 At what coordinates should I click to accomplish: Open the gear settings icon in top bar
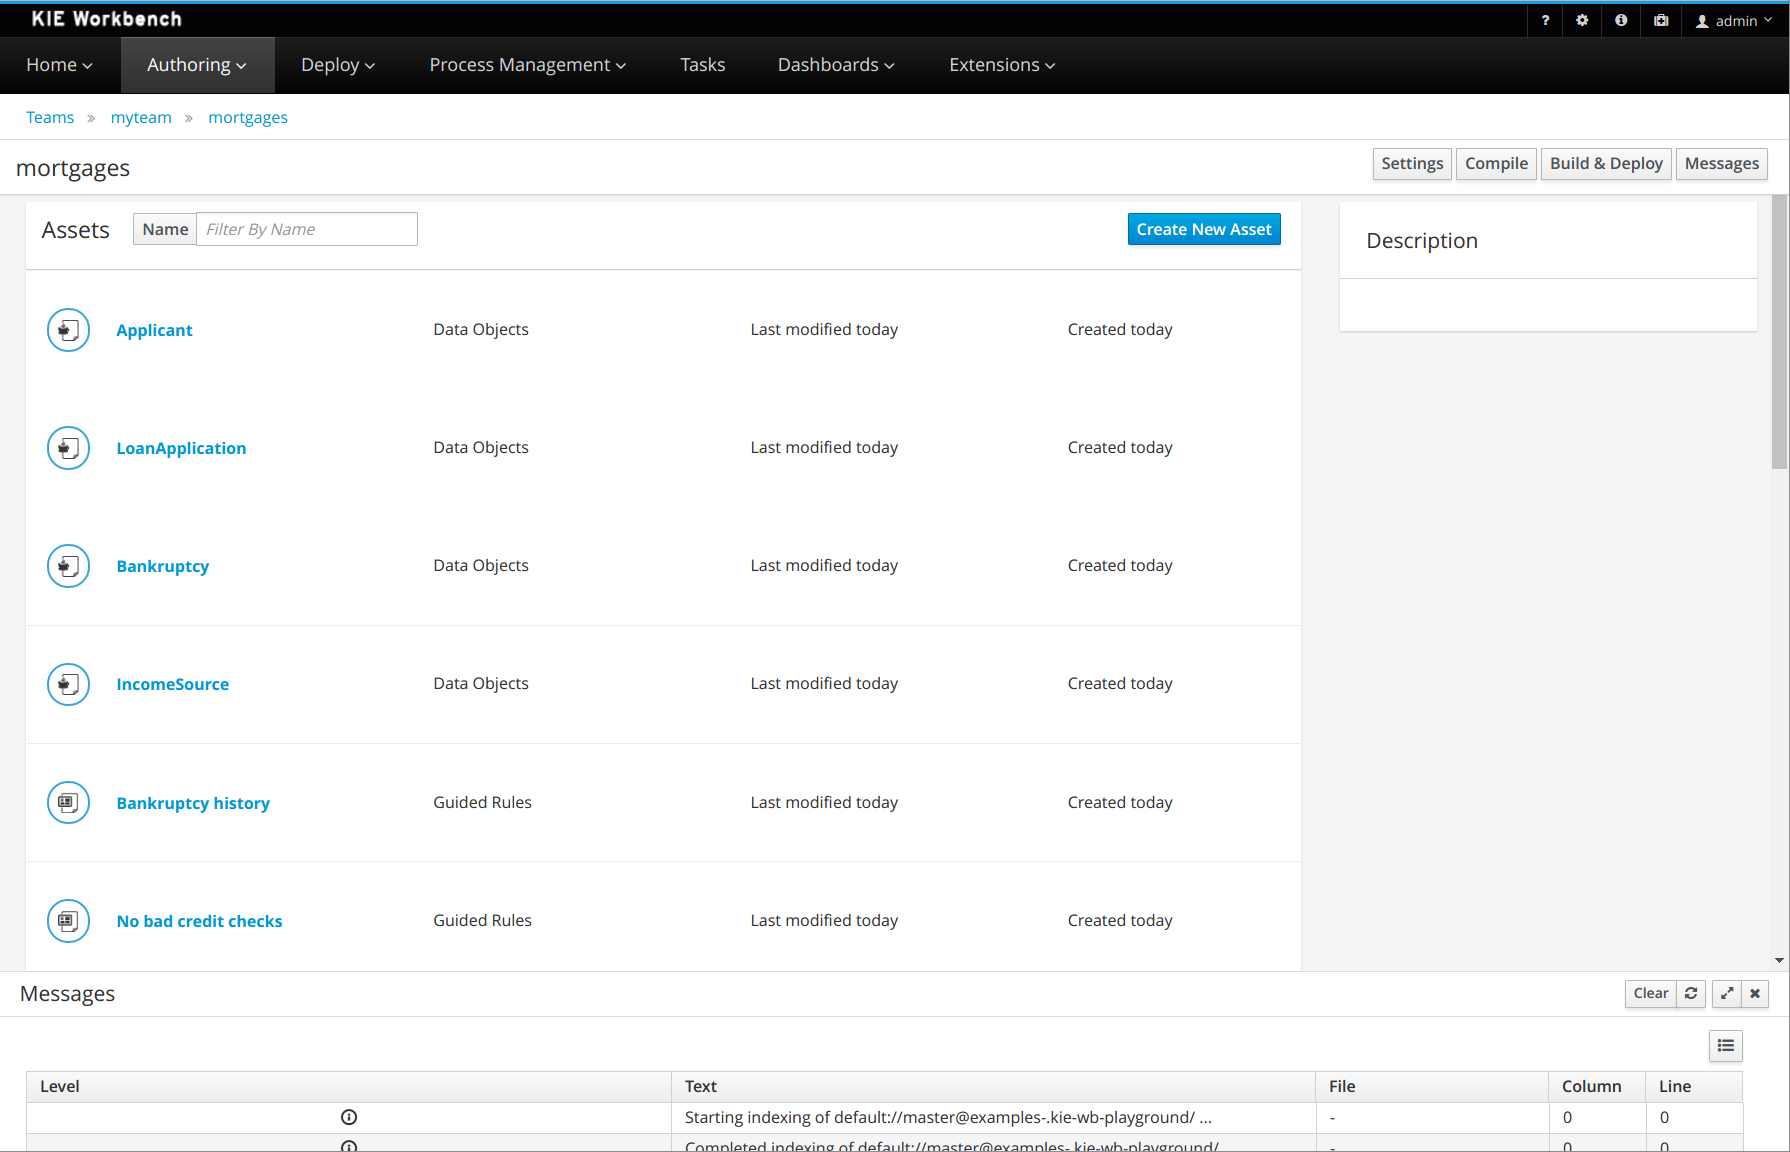1582,20
